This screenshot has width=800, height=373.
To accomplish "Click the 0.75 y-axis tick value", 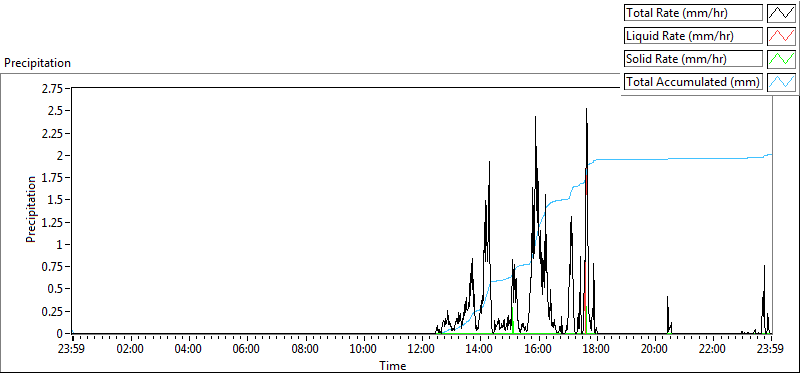I will (54, 266).
